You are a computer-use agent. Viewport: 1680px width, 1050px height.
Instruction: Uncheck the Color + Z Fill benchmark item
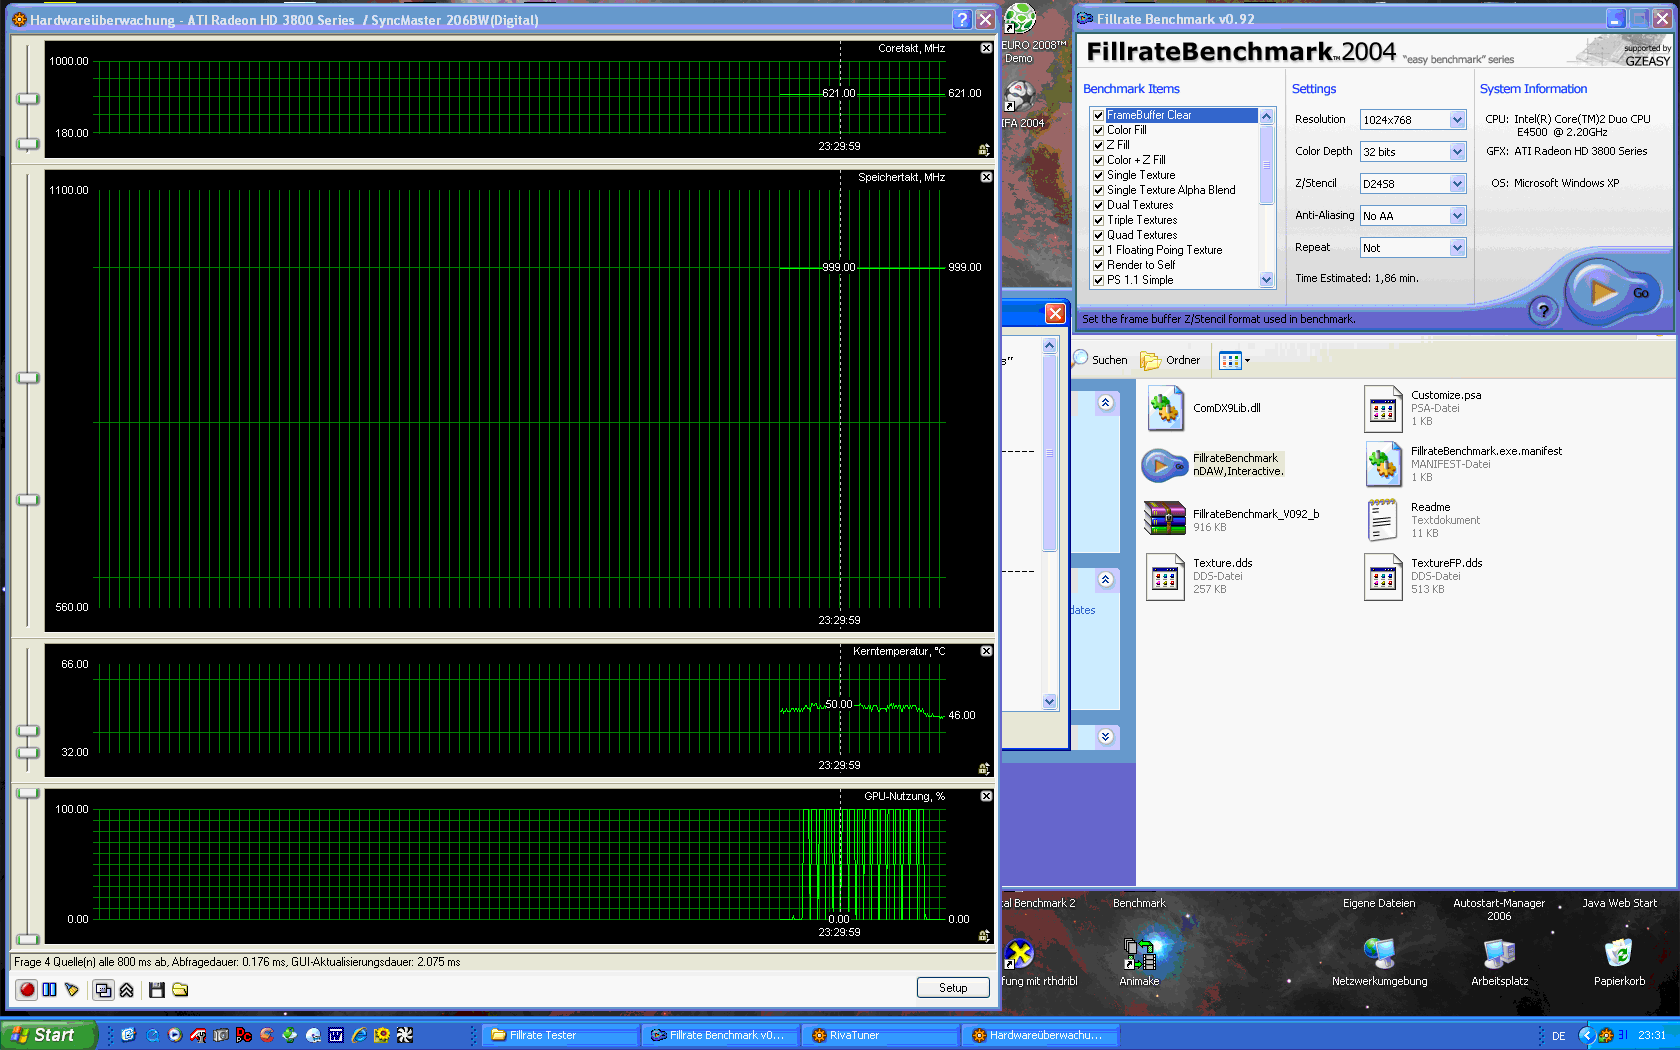1098,160
